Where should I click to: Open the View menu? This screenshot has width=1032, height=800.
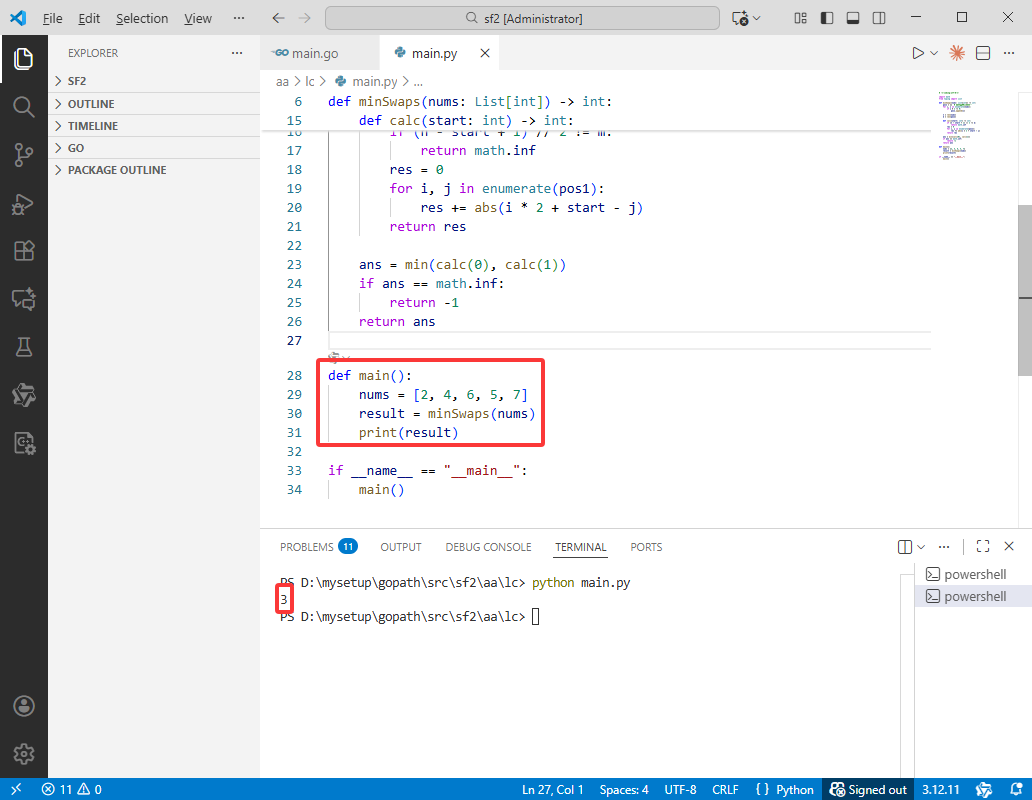(197, 18)
